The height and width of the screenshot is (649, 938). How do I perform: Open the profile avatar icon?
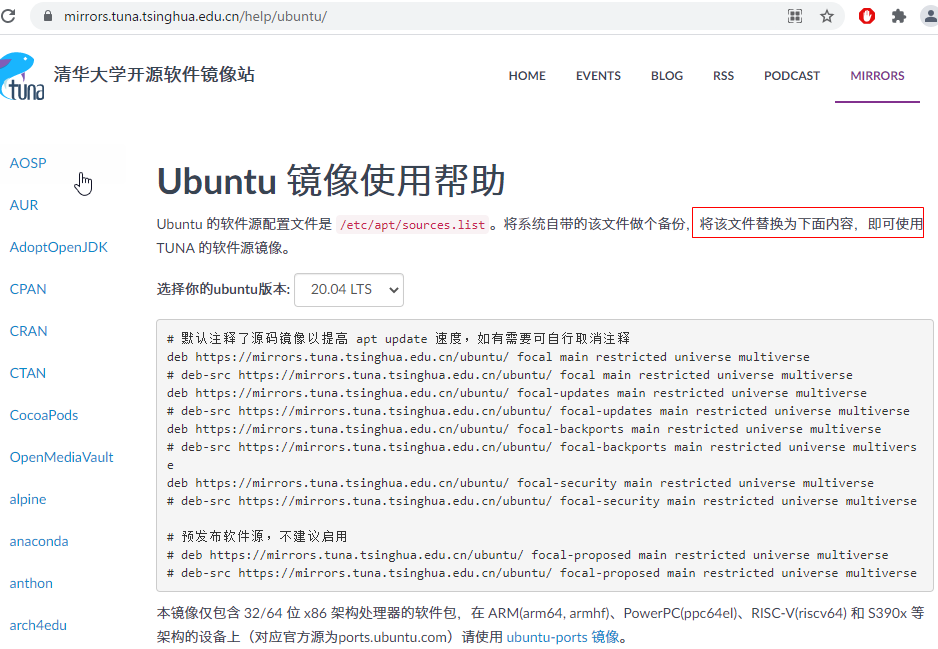[930, 16]
